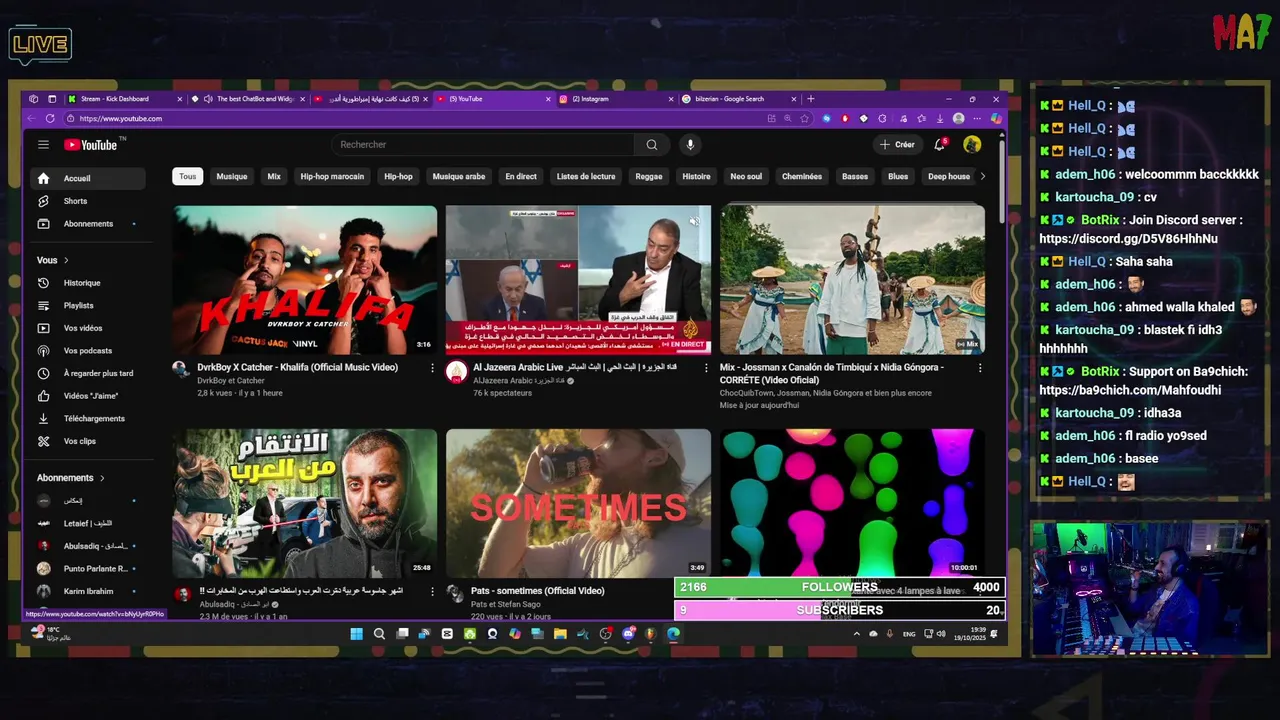The width and height of the screenshot is (1280, 720).
Task: Open the Punto Parlante subscription
Action: click(x=87, y=569)
